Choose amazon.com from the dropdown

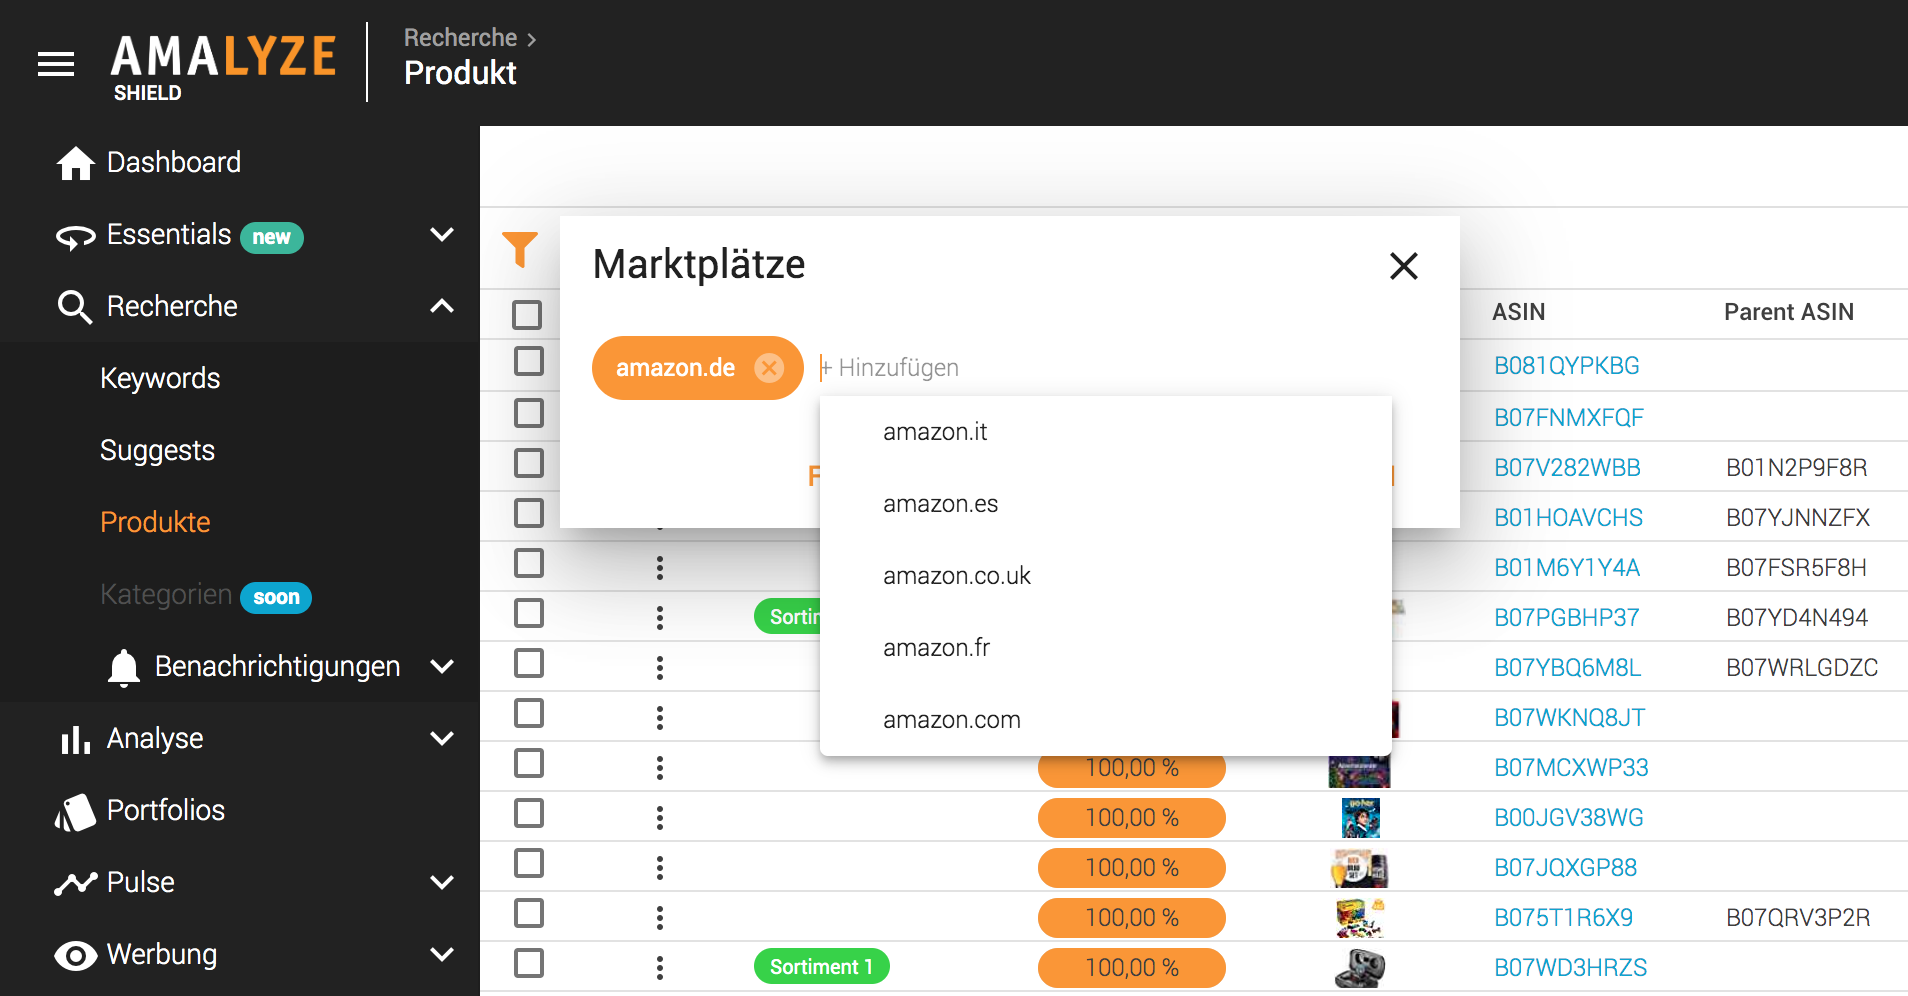coord(1106,720)
